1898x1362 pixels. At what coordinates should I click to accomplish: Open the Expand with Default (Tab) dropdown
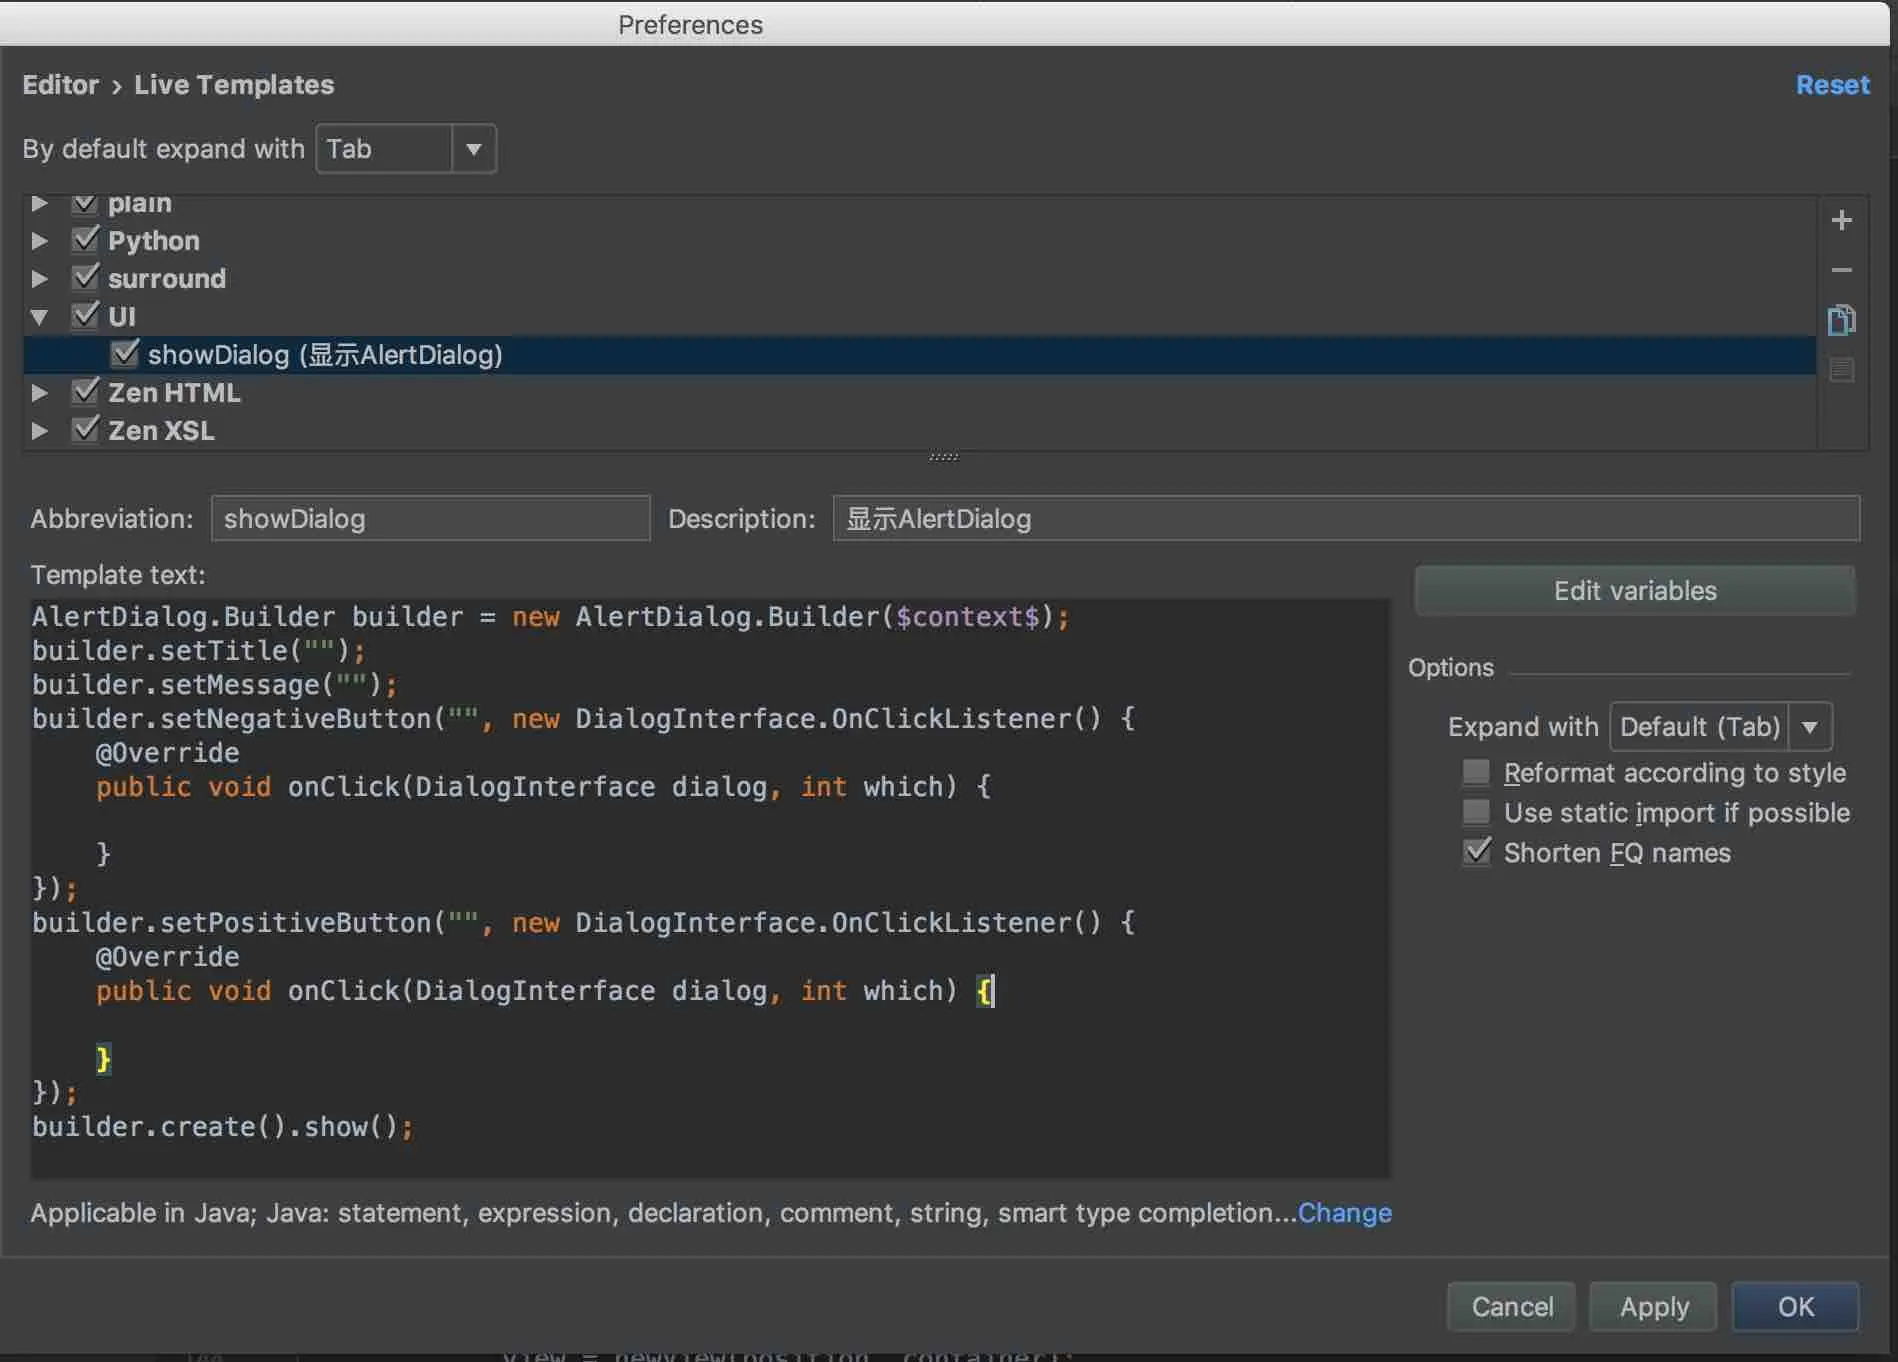click(1720, 727)
